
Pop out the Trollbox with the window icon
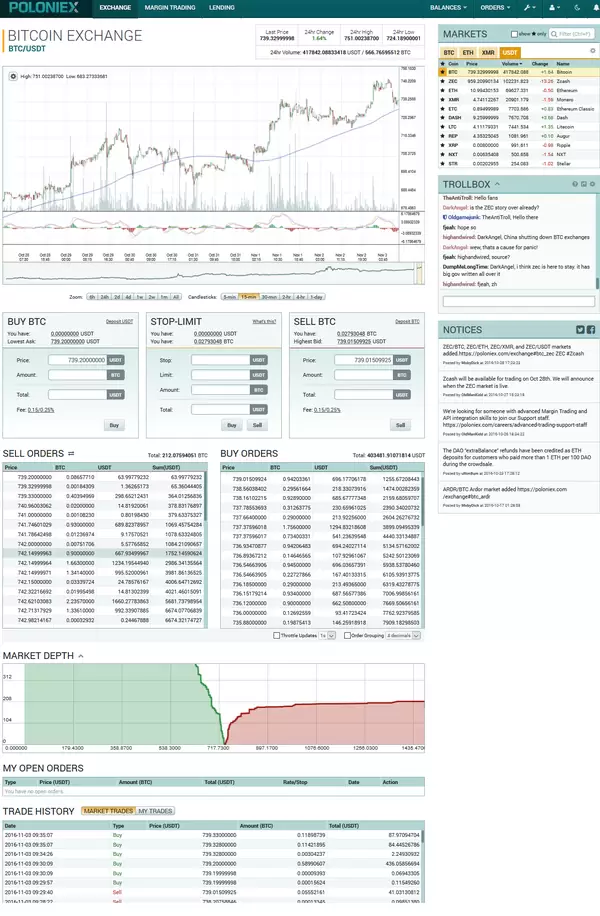click(584, 184)
